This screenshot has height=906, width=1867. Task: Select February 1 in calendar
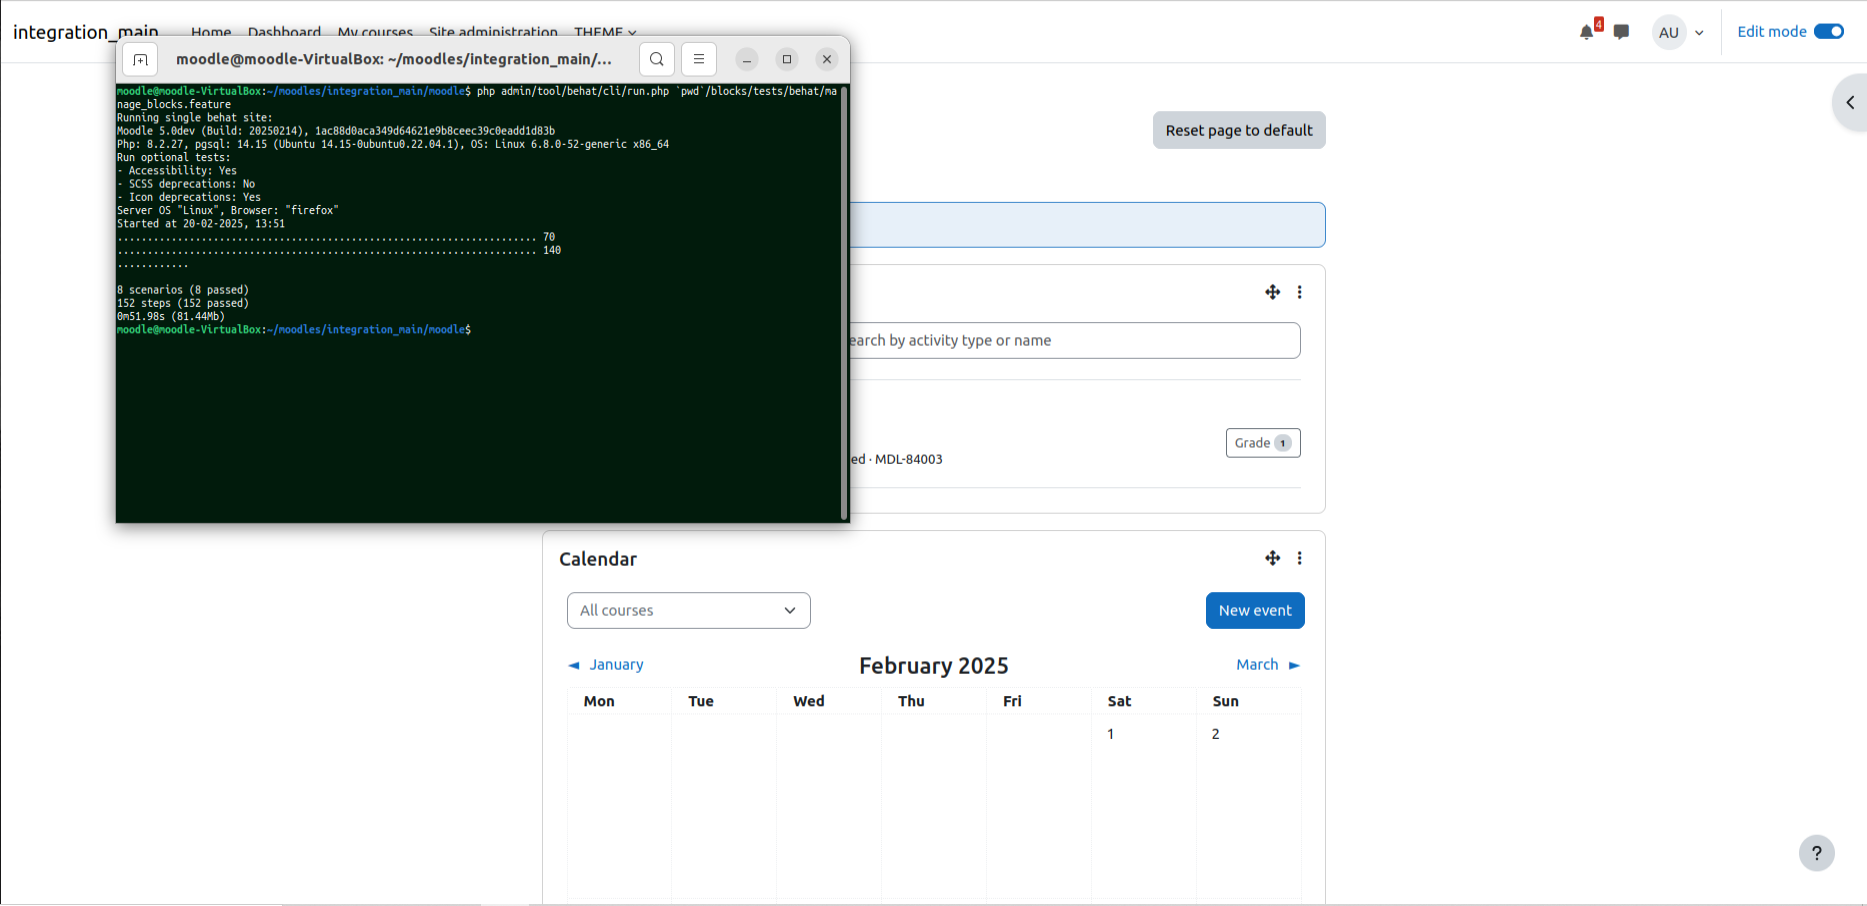click(x=1111, y=734)
